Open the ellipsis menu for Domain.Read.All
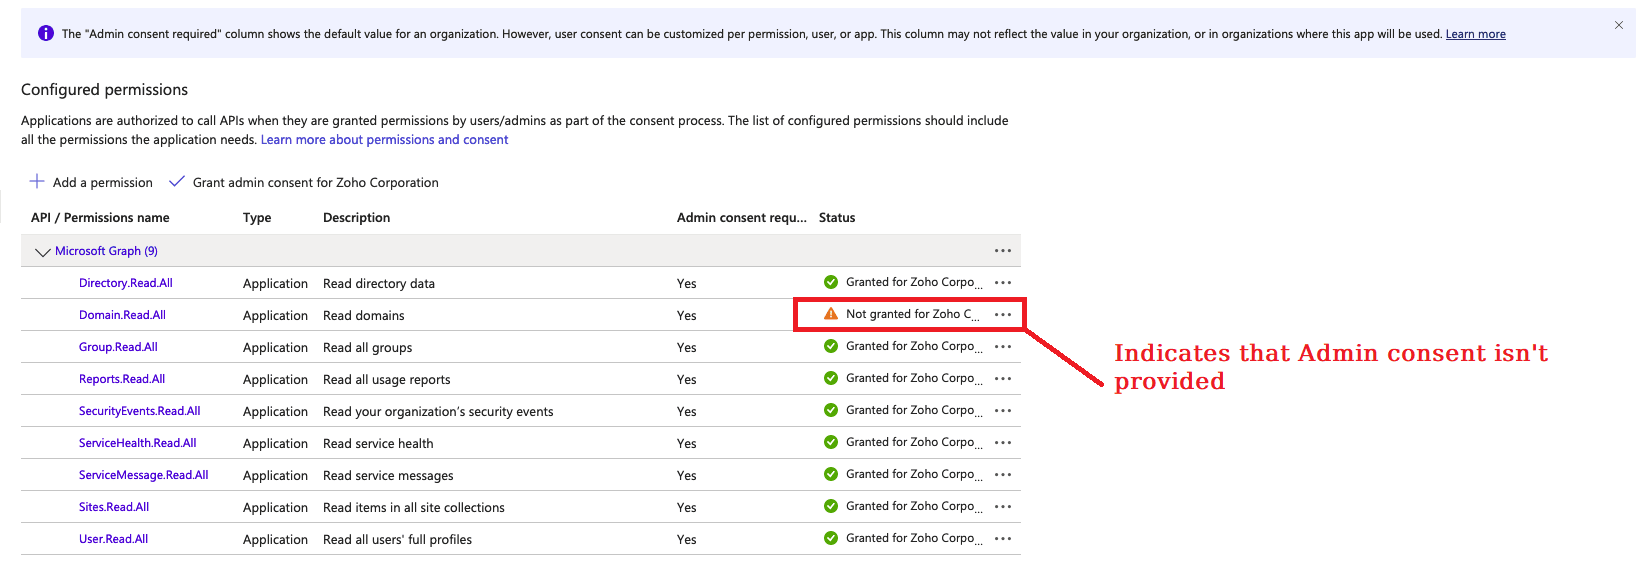 pos(1003,315)
